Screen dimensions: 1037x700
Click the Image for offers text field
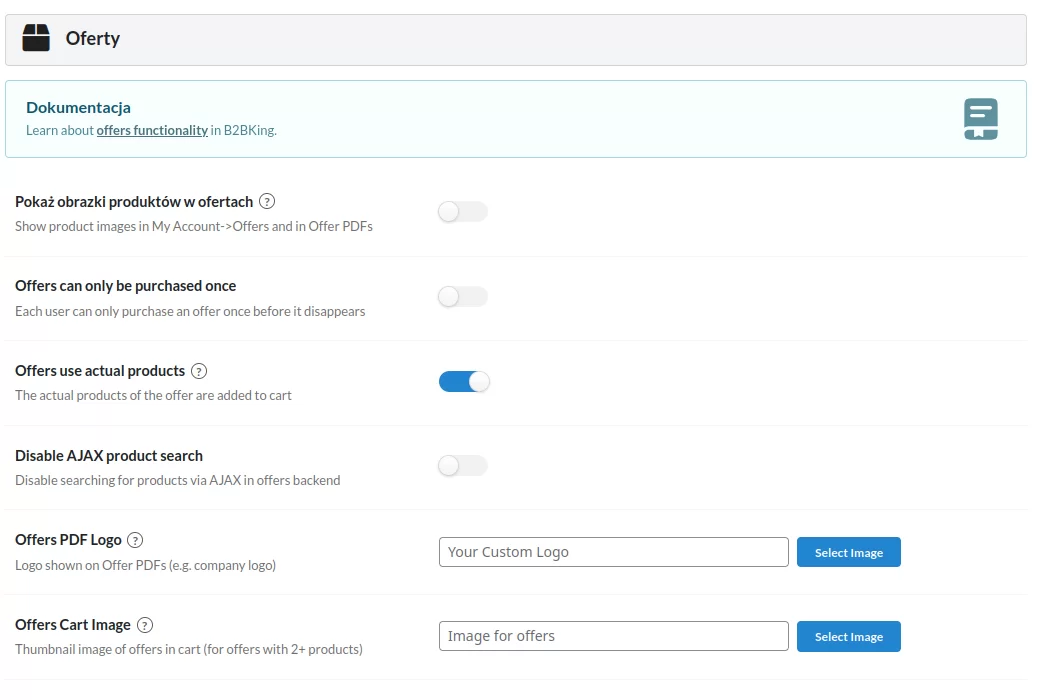(x=613, y=636)
